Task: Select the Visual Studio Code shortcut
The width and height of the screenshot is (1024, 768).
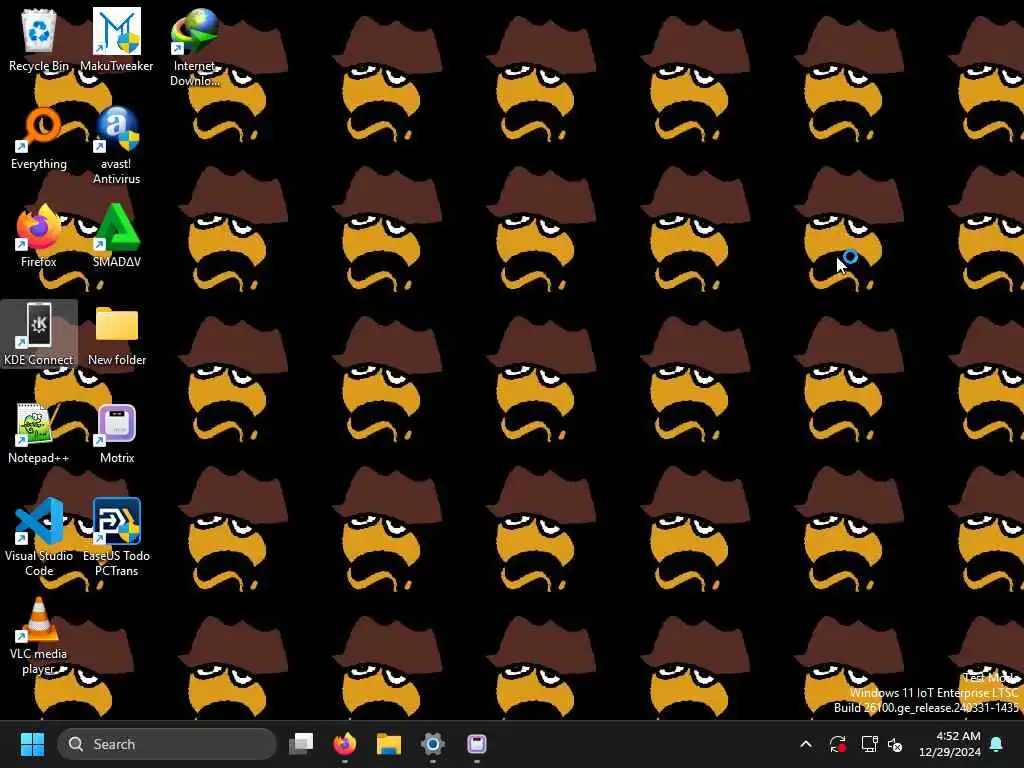Action: click(x=39, y=537)
